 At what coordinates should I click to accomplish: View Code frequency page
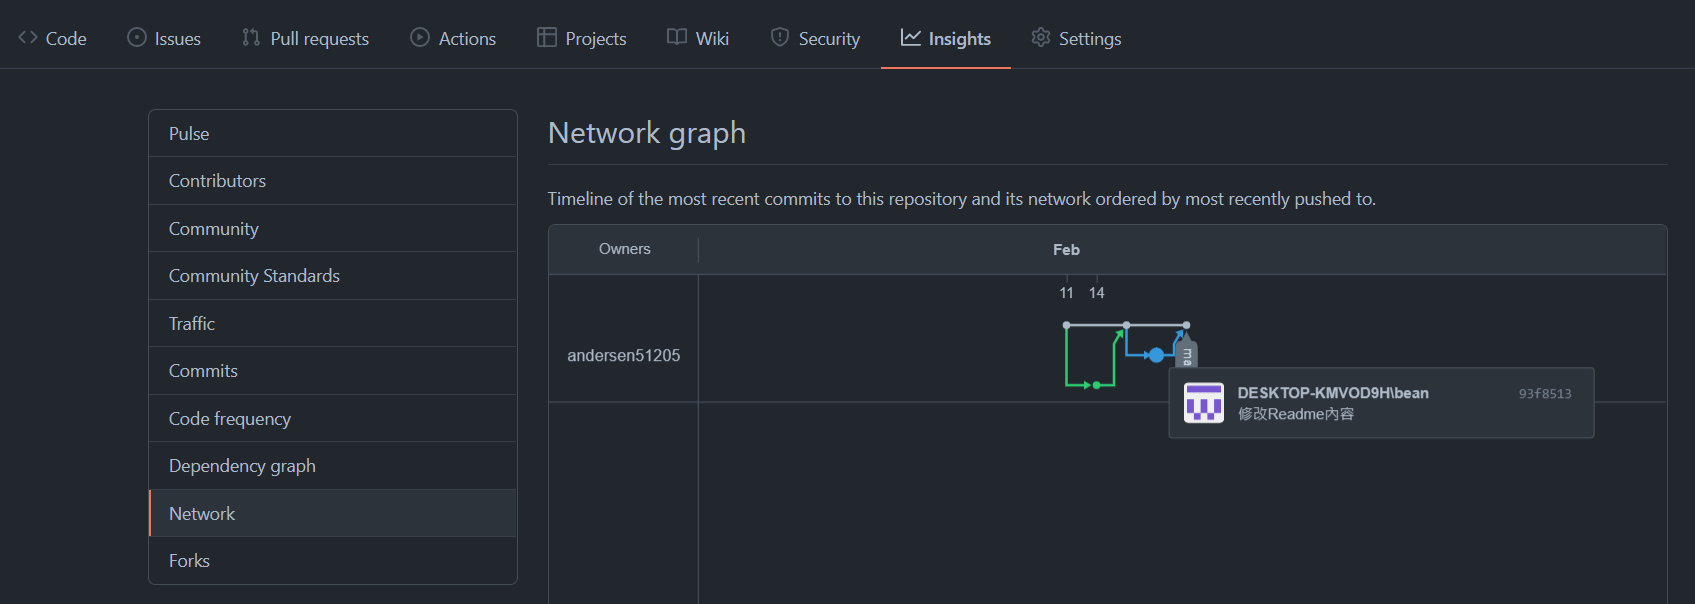[333, 418]
